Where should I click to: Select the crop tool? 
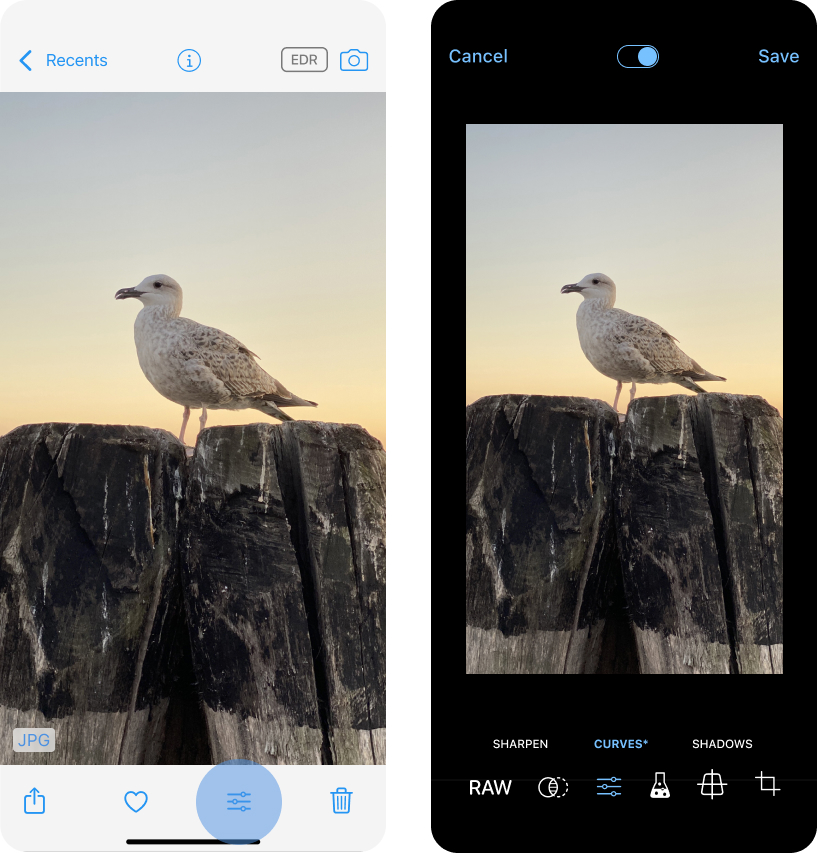(768, 784)
